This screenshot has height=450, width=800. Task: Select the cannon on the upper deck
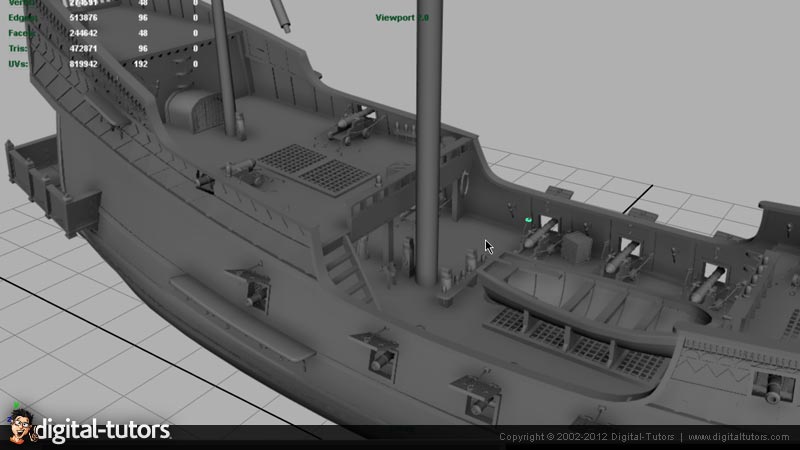(352, 125)
